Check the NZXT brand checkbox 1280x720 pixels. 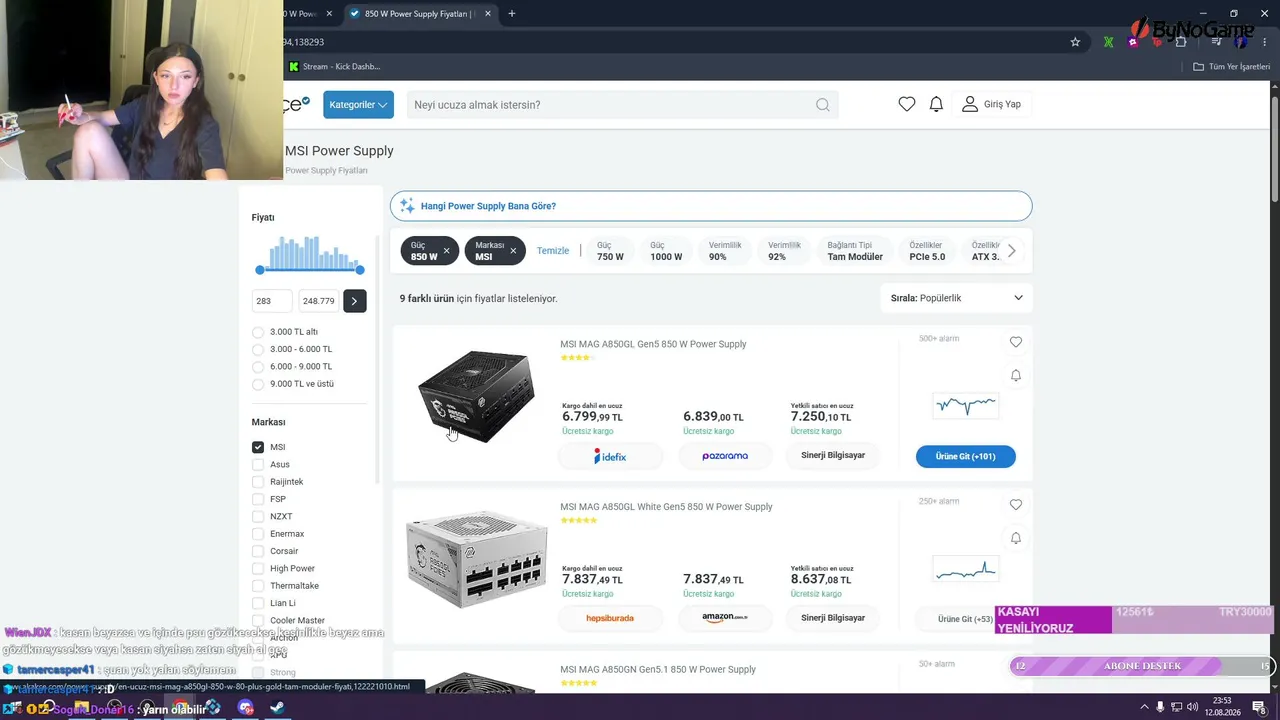[258, 516]
